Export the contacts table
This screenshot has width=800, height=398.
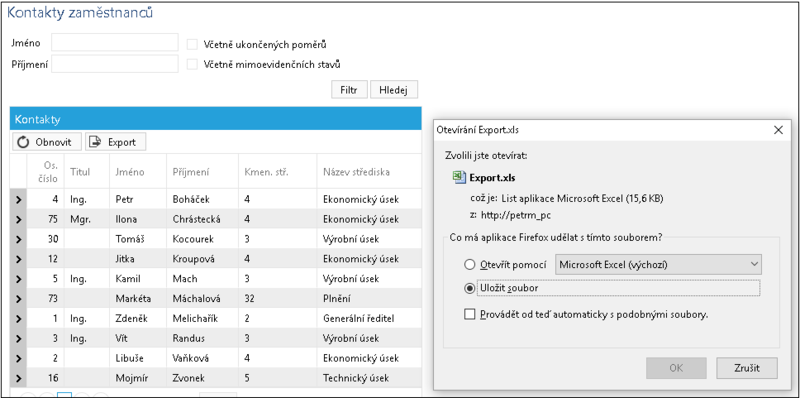(116, 142)
